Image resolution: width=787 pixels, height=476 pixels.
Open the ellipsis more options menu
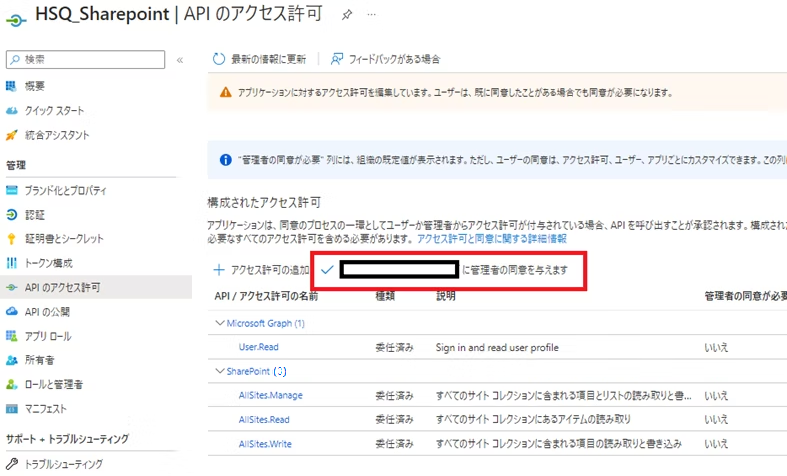tap(371, 15)
